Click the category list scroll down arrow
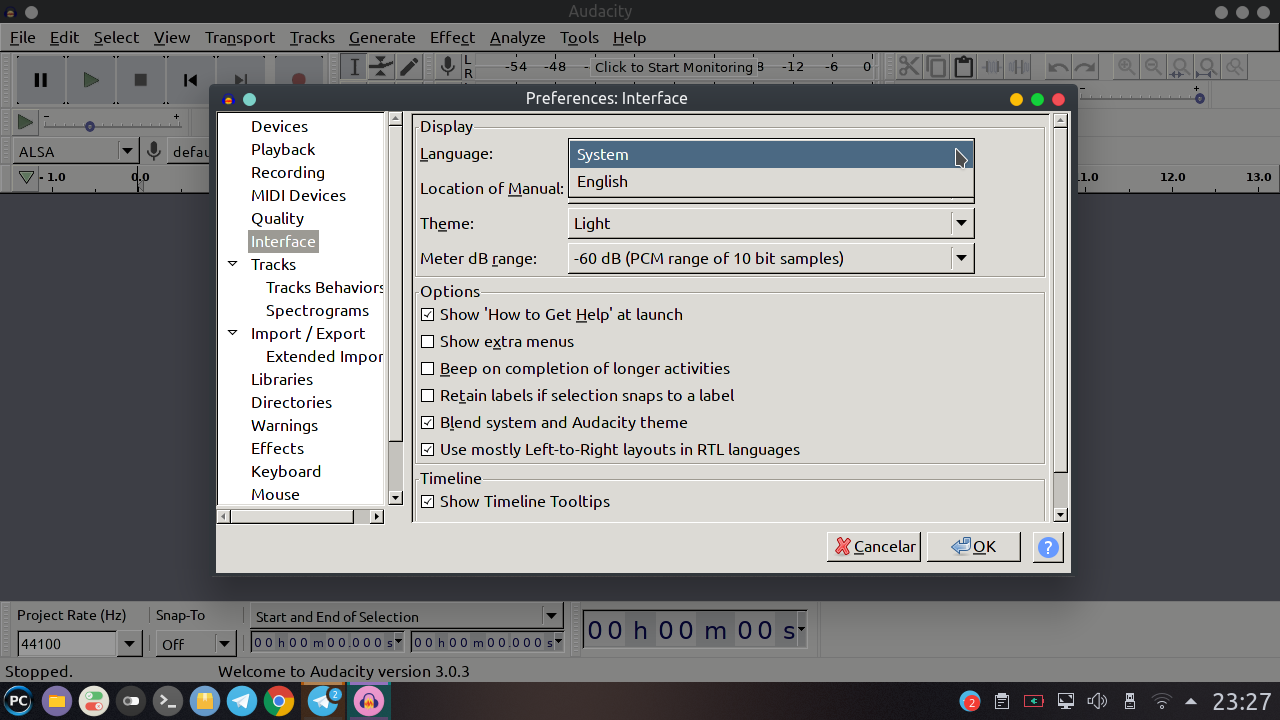This screenshot has width=1280, height=720. pyautogui.click(x=395, y=498)
